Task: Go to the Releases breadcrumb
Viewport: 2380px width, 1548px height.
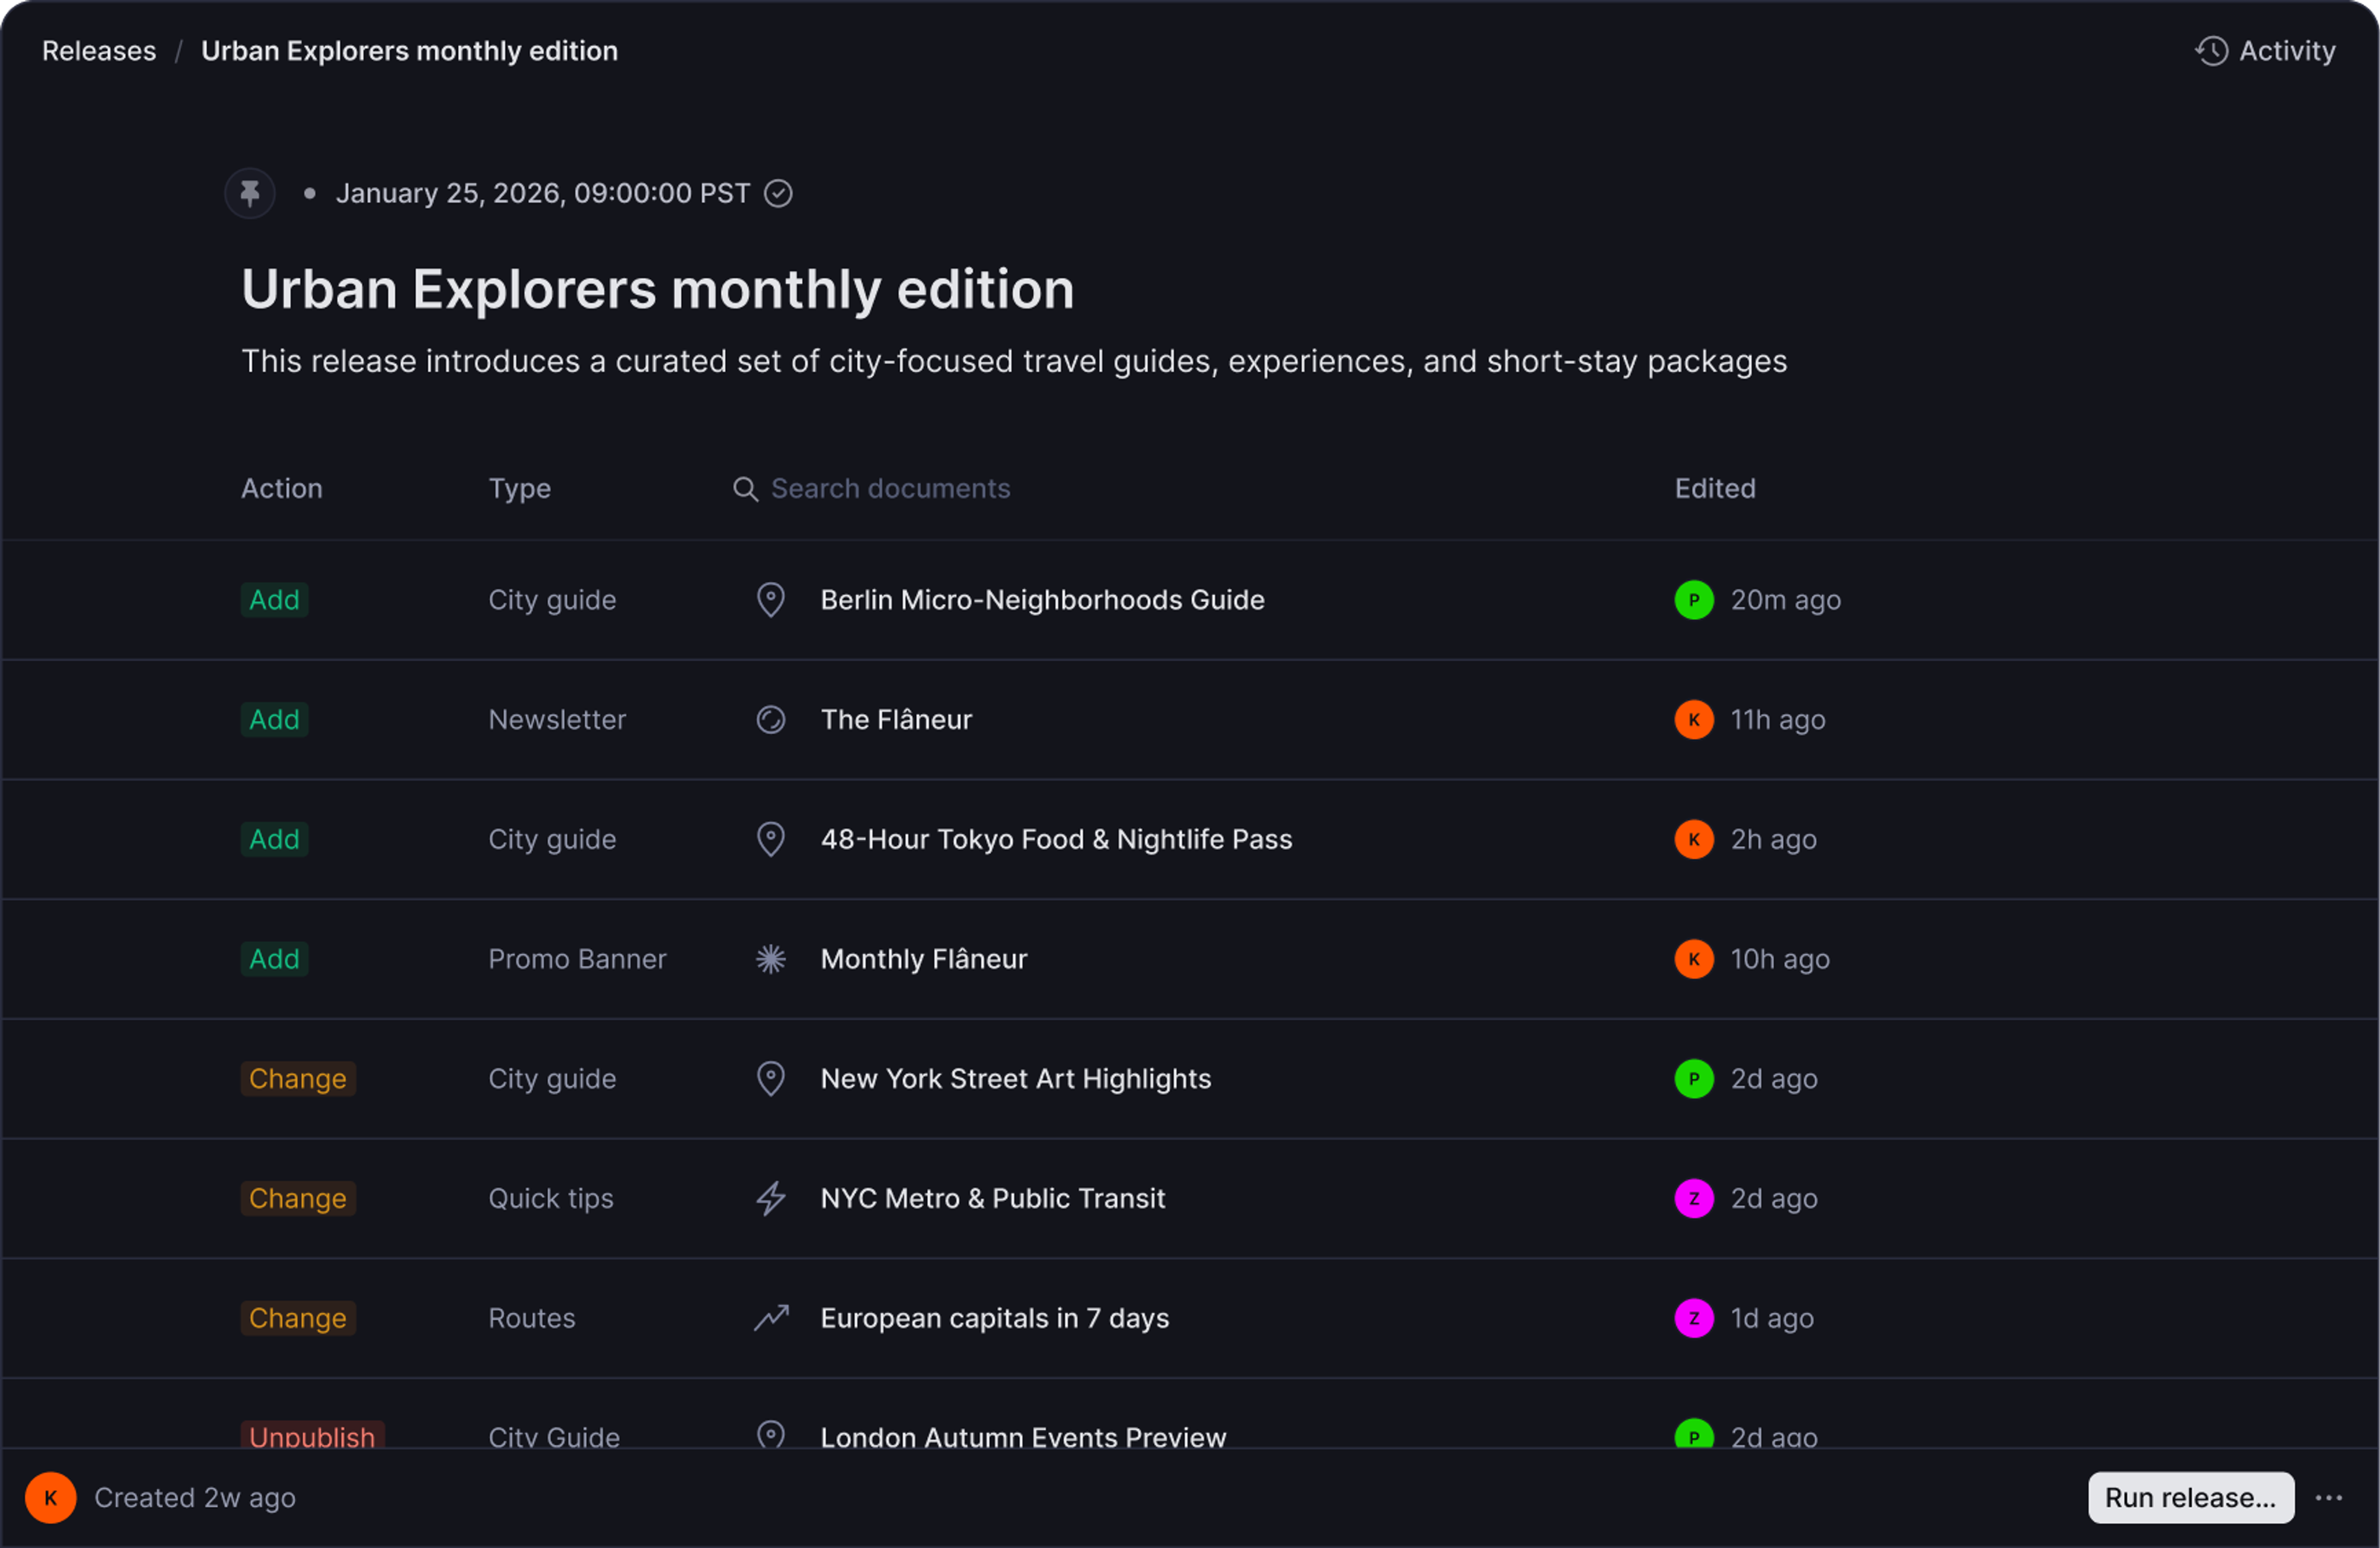Action: click(99, 51)
